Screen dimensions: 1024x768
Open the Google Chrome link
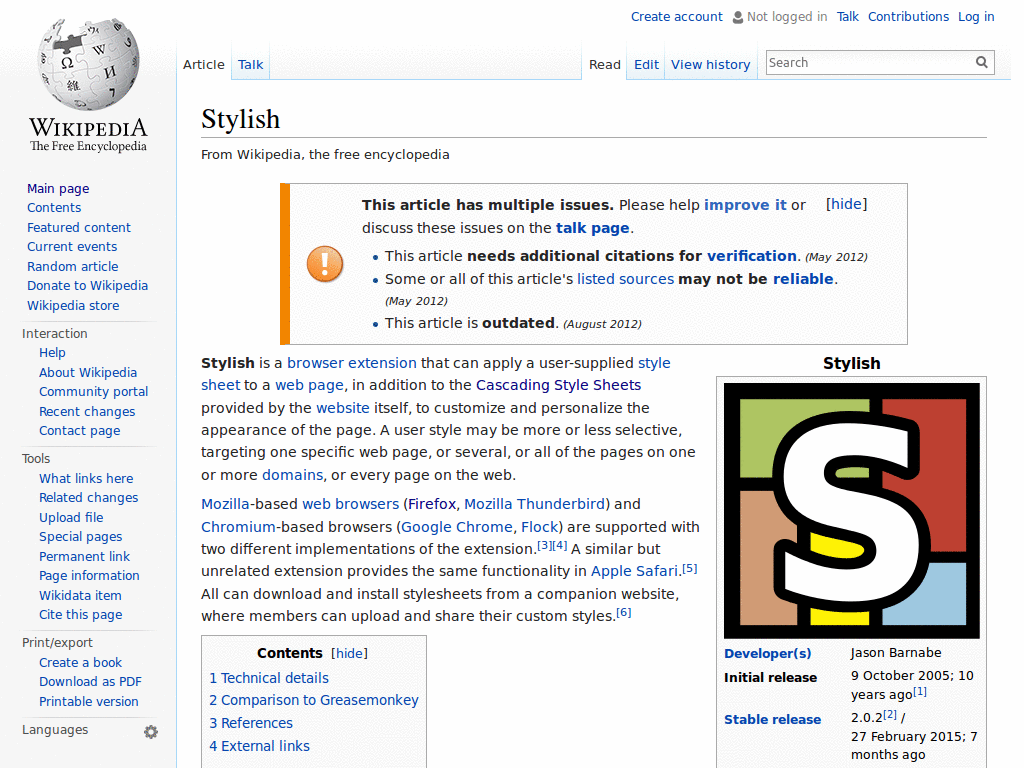[x=456, y=527]
